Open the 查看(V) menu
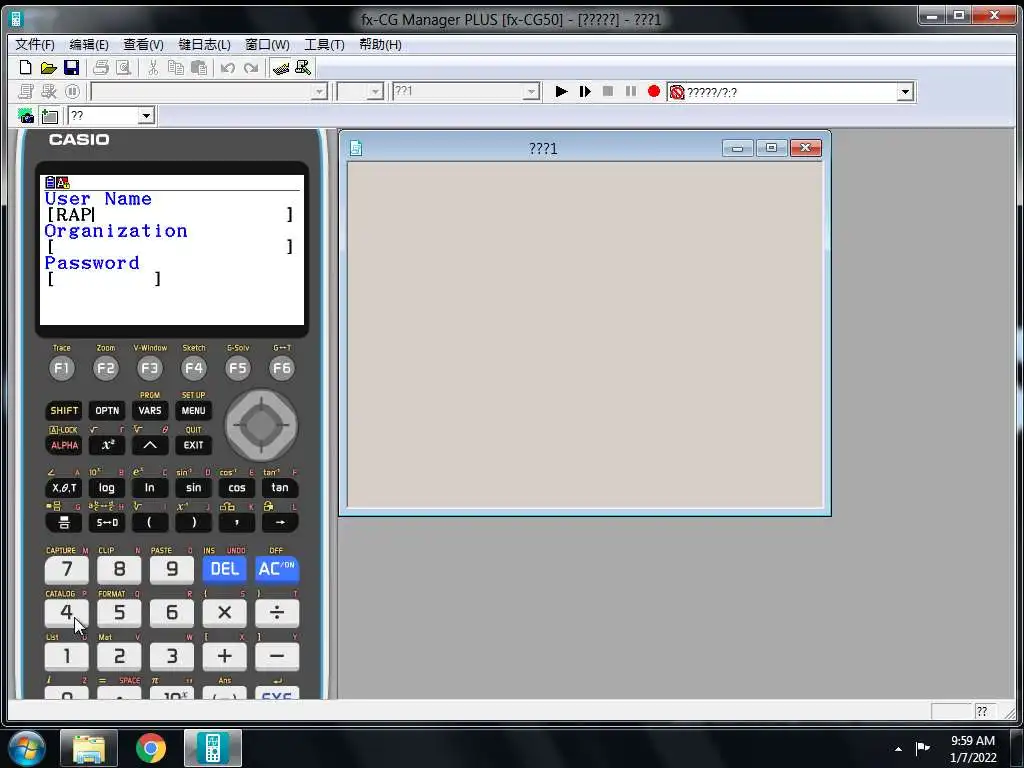Viewport: 1024px width, 768px height. pos(144,44)
